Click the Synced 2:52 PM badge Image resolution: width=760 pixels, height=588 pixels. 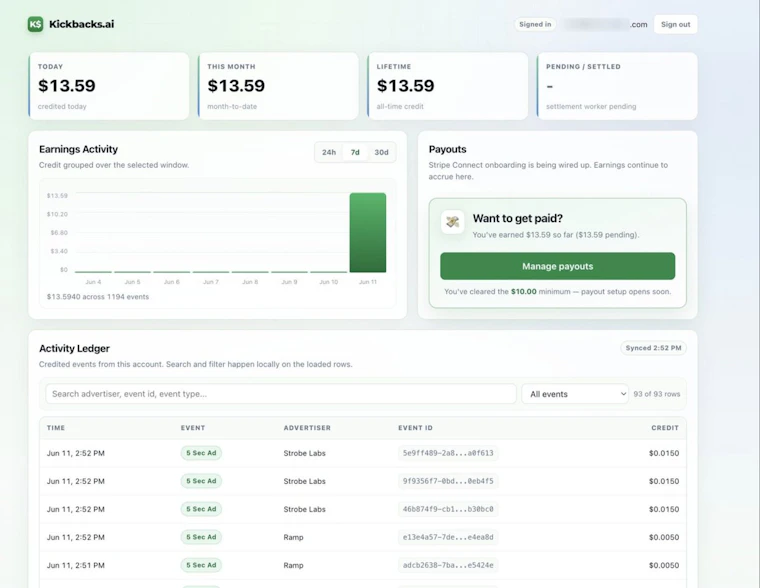653,348
